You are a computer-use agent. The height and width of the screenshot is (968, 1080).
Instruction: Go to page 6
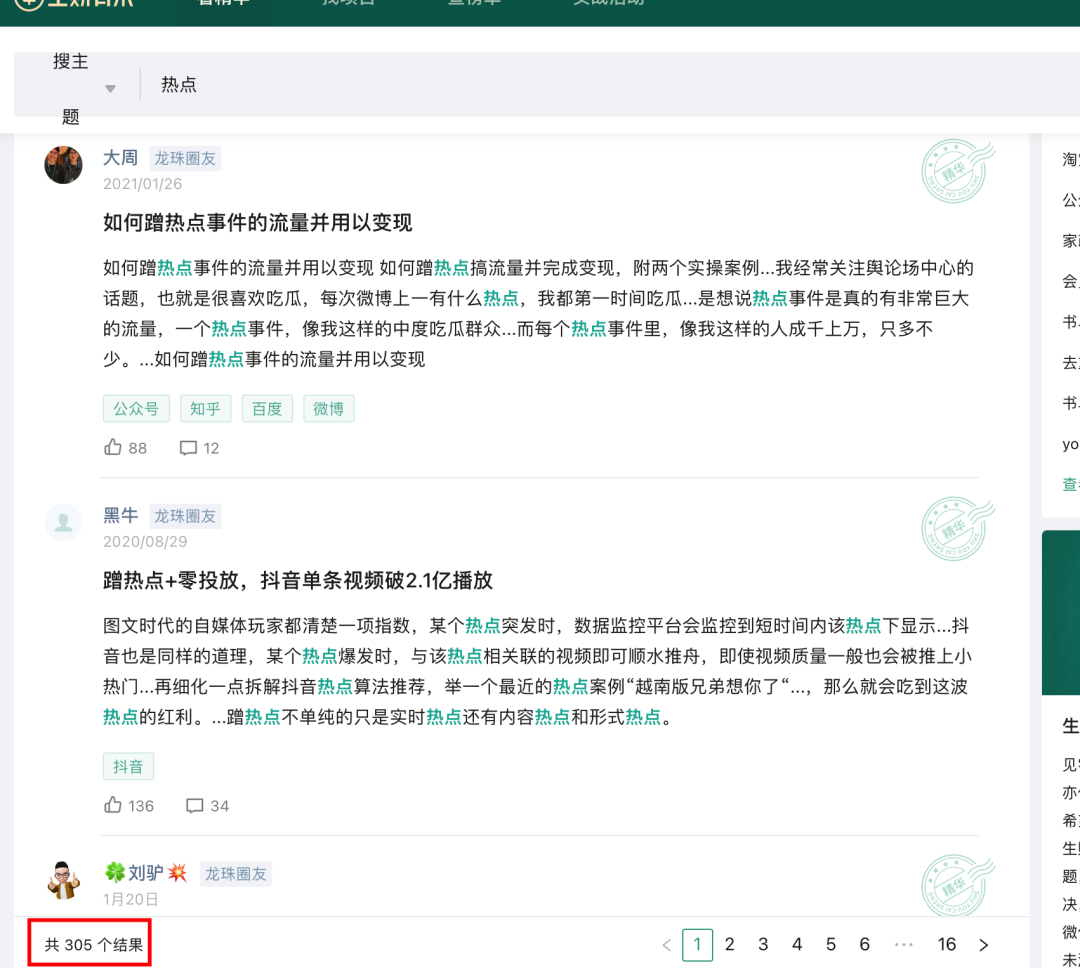[864, 945]
